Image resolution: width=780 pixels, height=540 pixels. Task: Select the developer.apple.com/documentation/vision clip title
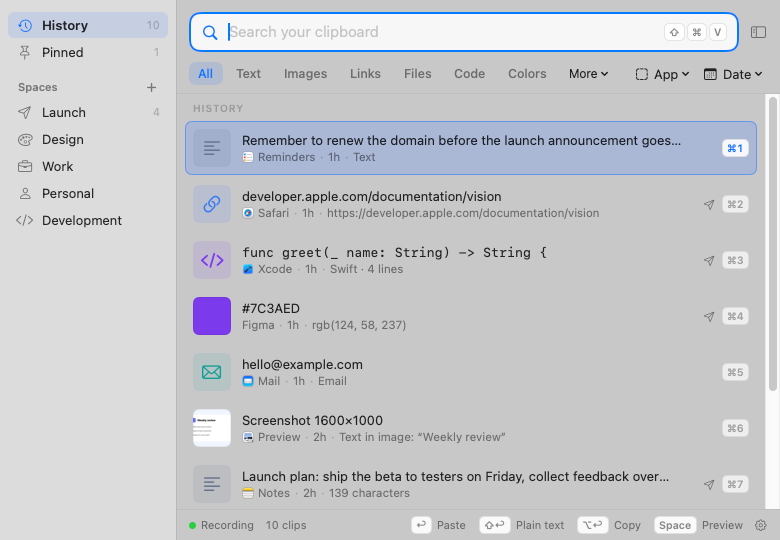point(372,196)
